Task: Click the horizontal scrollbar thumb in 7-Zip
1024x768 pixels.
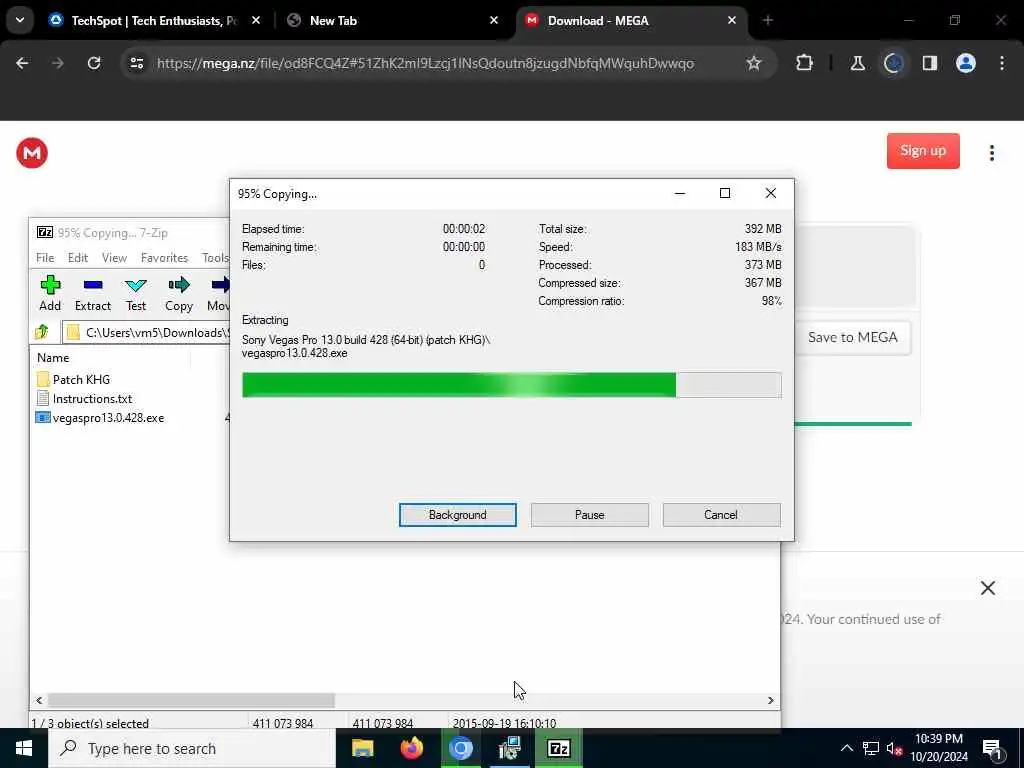Action: tap(191, 700)
